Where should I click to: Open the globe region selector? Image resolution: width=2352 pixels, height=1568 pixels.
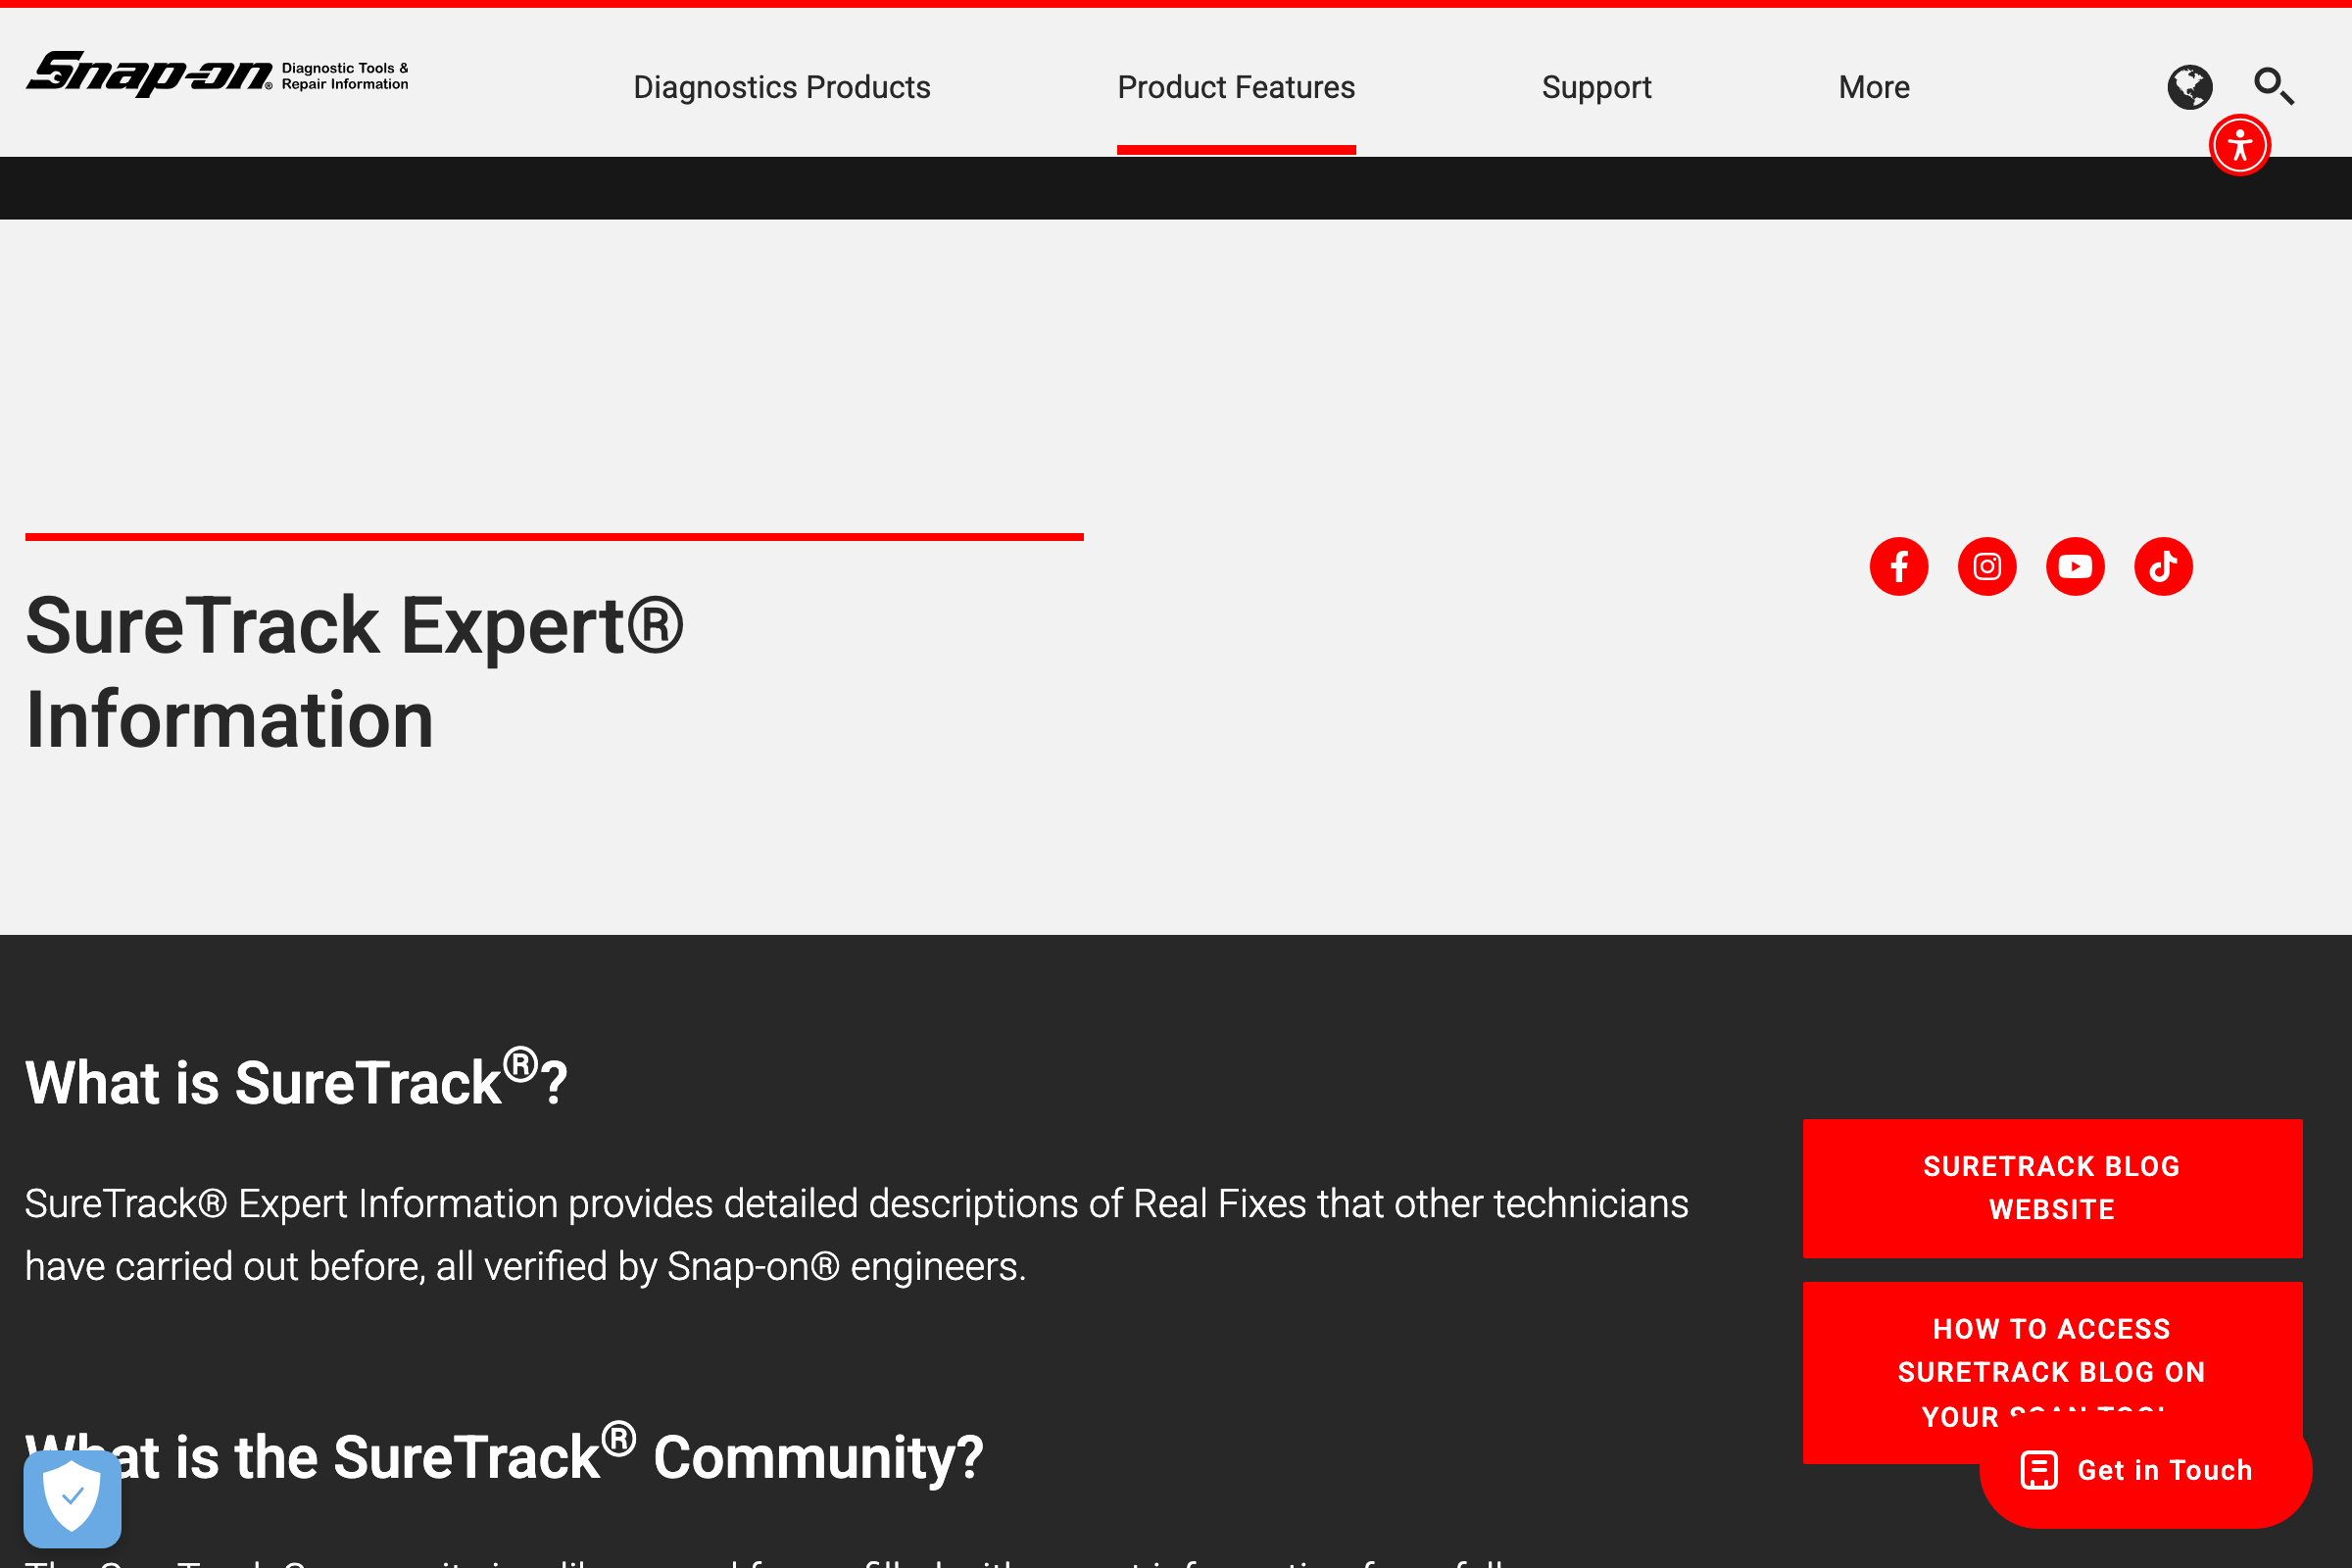click(2190, 87)
